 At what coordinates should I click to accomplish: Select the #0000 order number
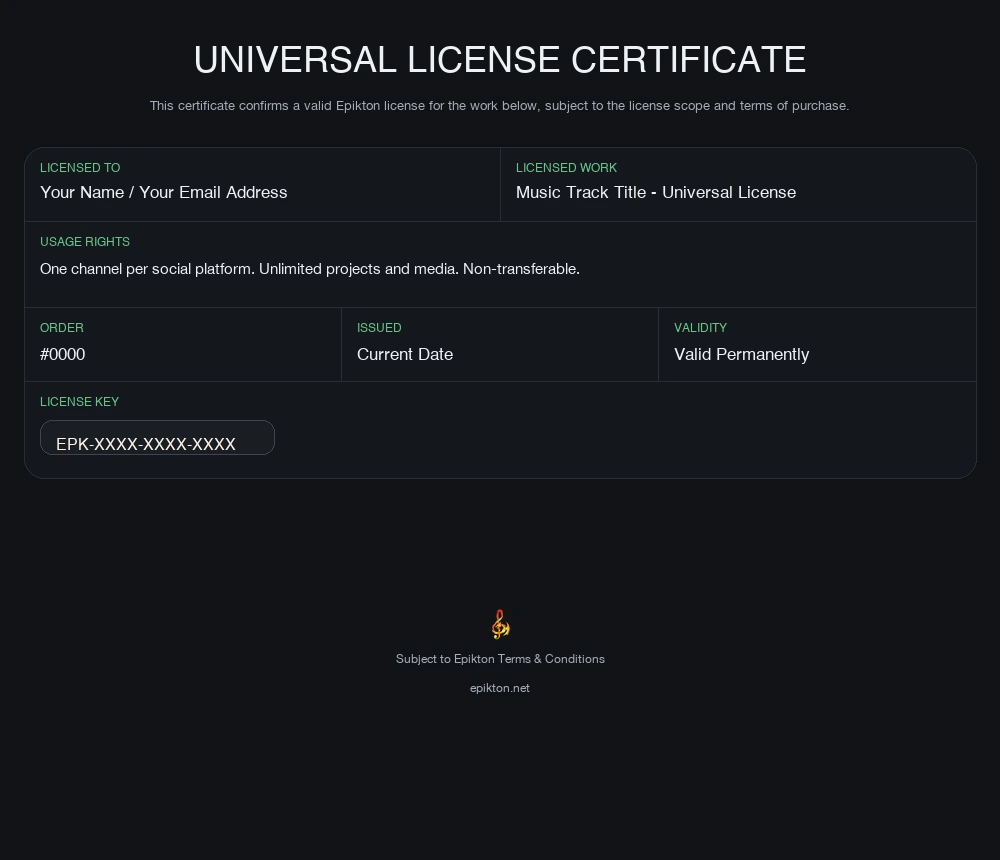(x=62, y=354)
